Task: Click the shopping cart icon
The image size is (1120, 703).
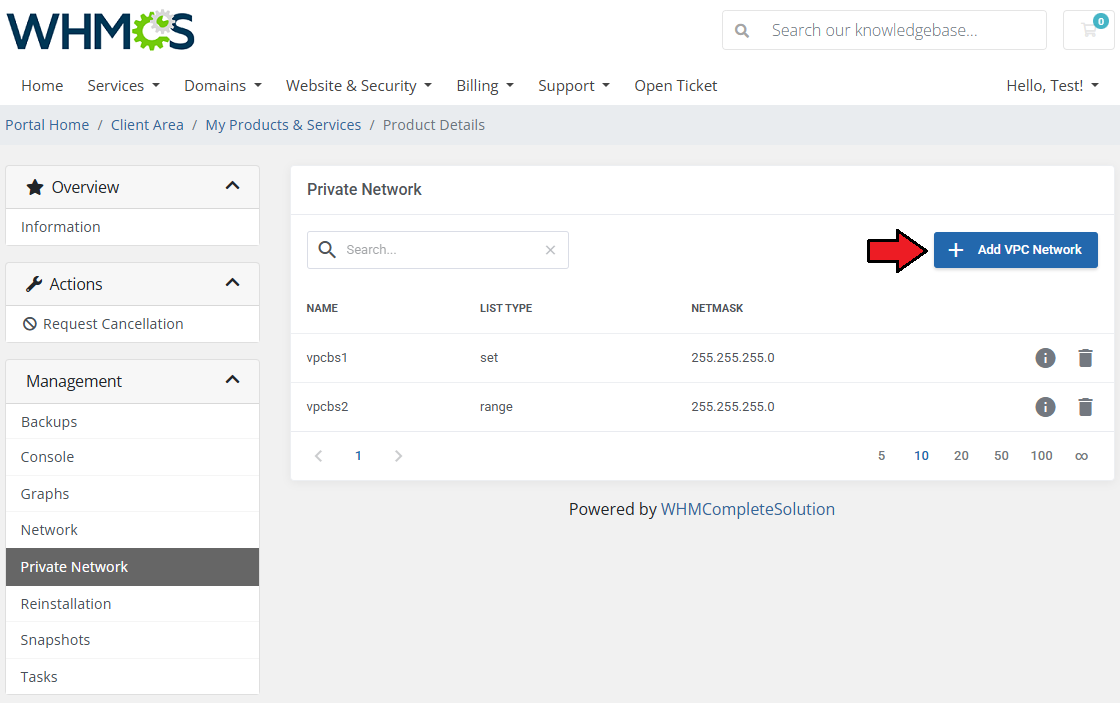Action: point(1088,30)
